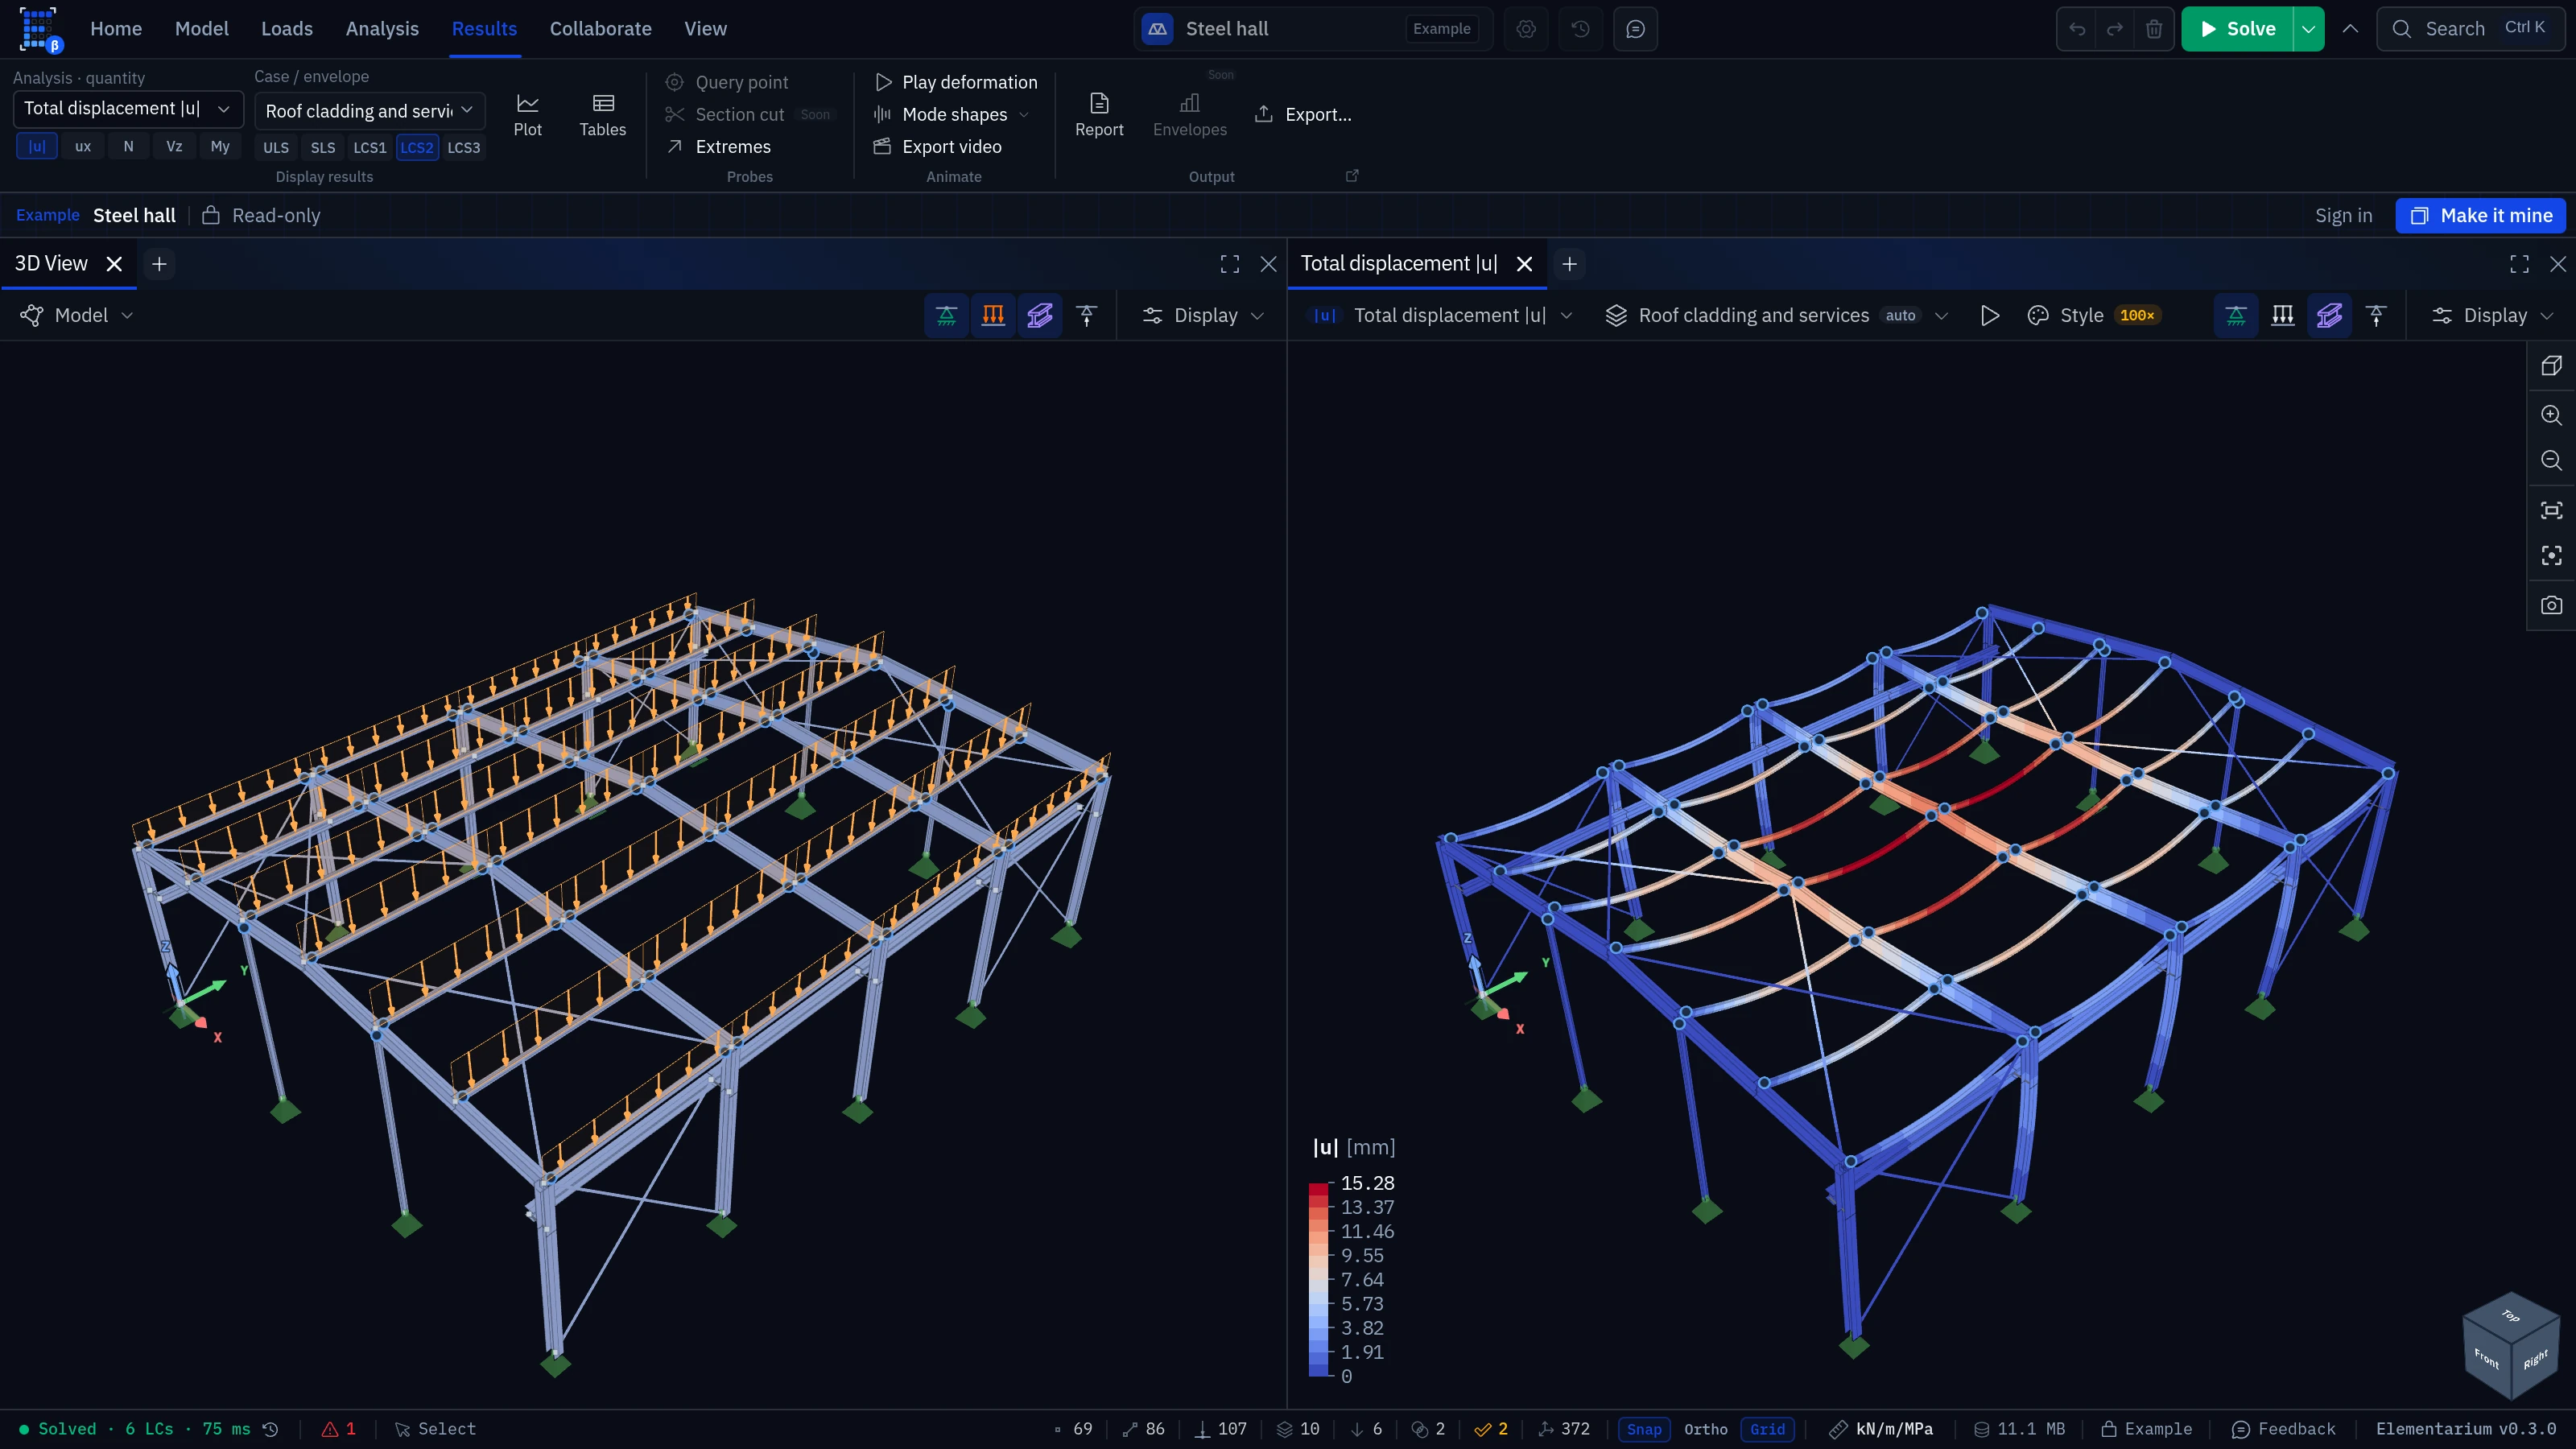This screenshot has height=1449, width=2576.
Task: Open version history icon
Action: (x=1581, y=29)
